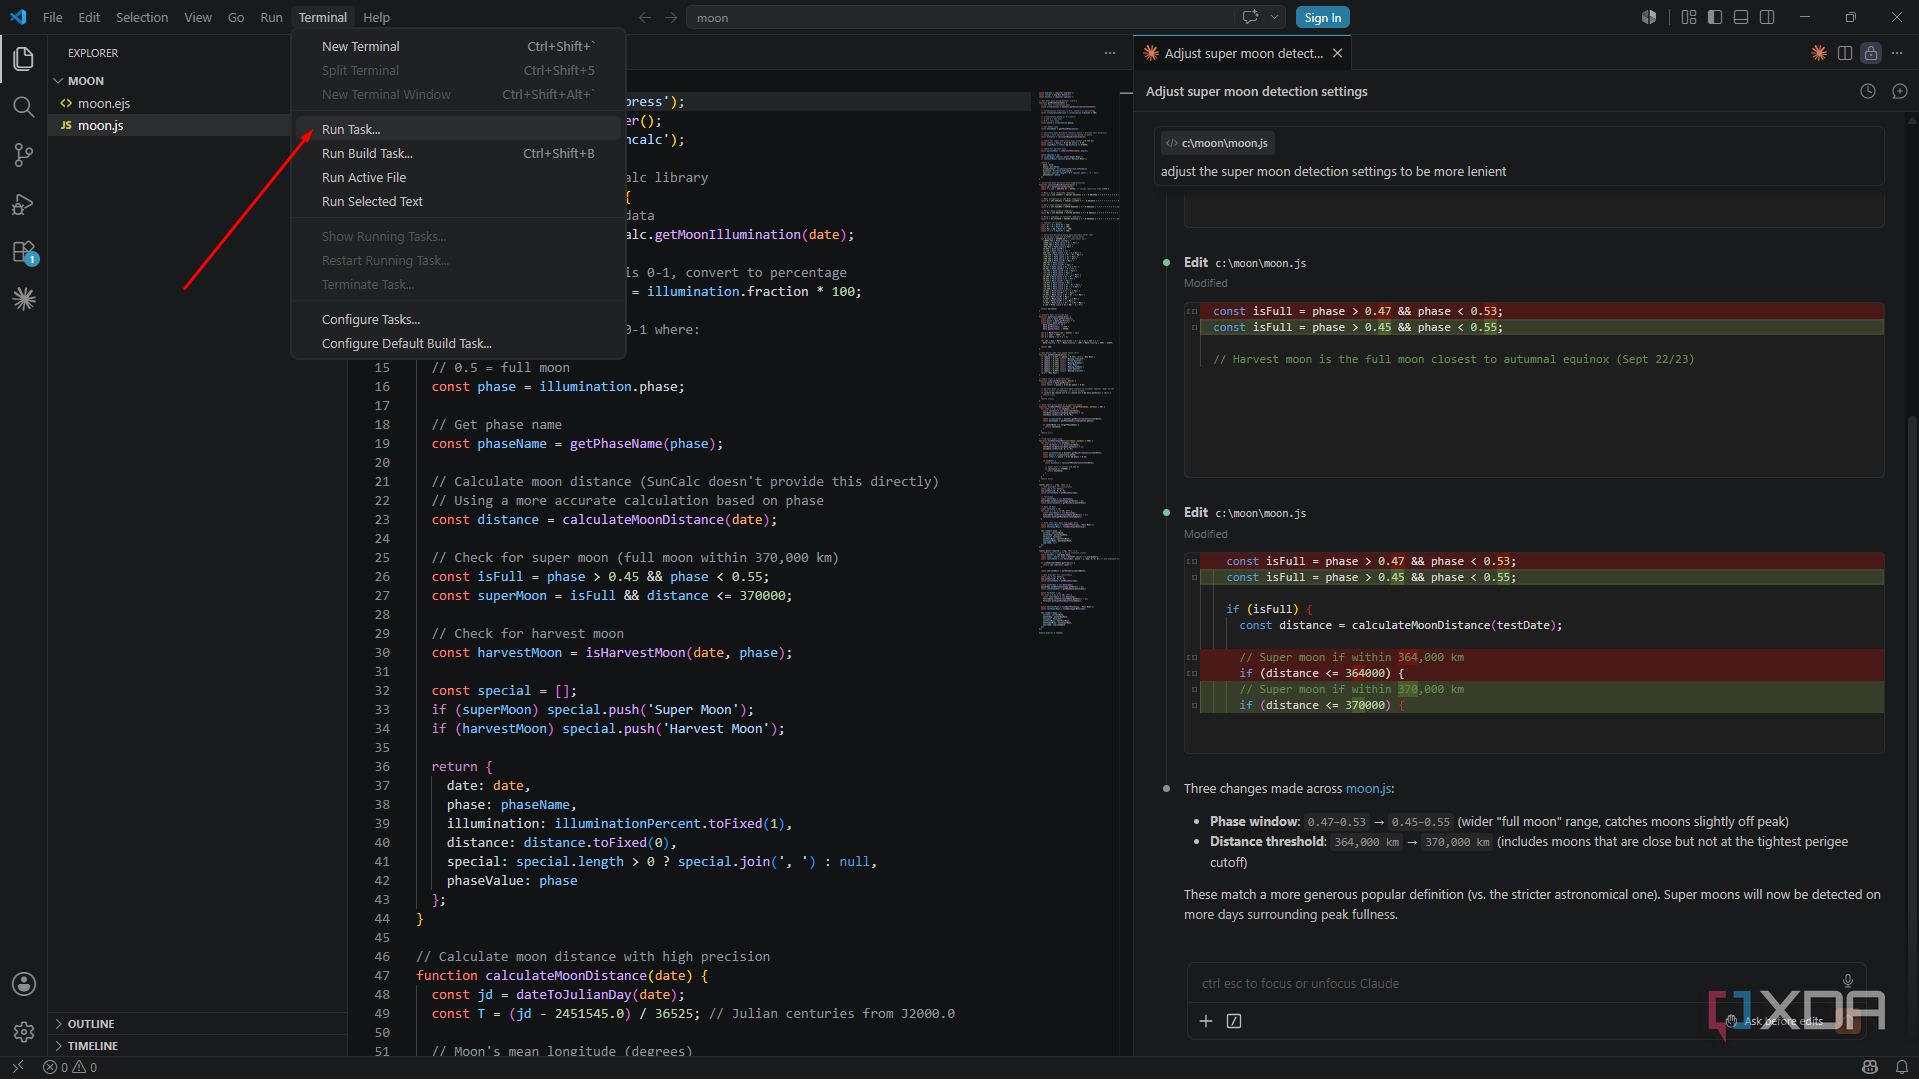Click the microphone icon in Claude input
Screen dimensions: 1919x1079
(1848, 981)
